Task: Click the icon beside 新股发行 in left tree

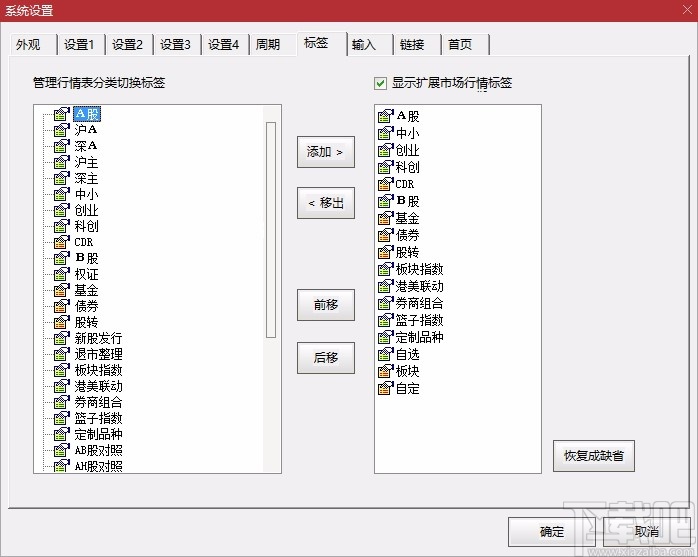Action: pos(62,338)
